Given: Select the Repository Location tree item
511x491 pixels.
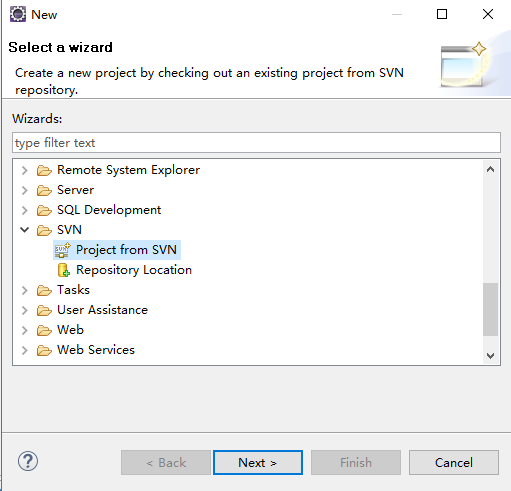Looking at the screenshot, I should 125,270.
